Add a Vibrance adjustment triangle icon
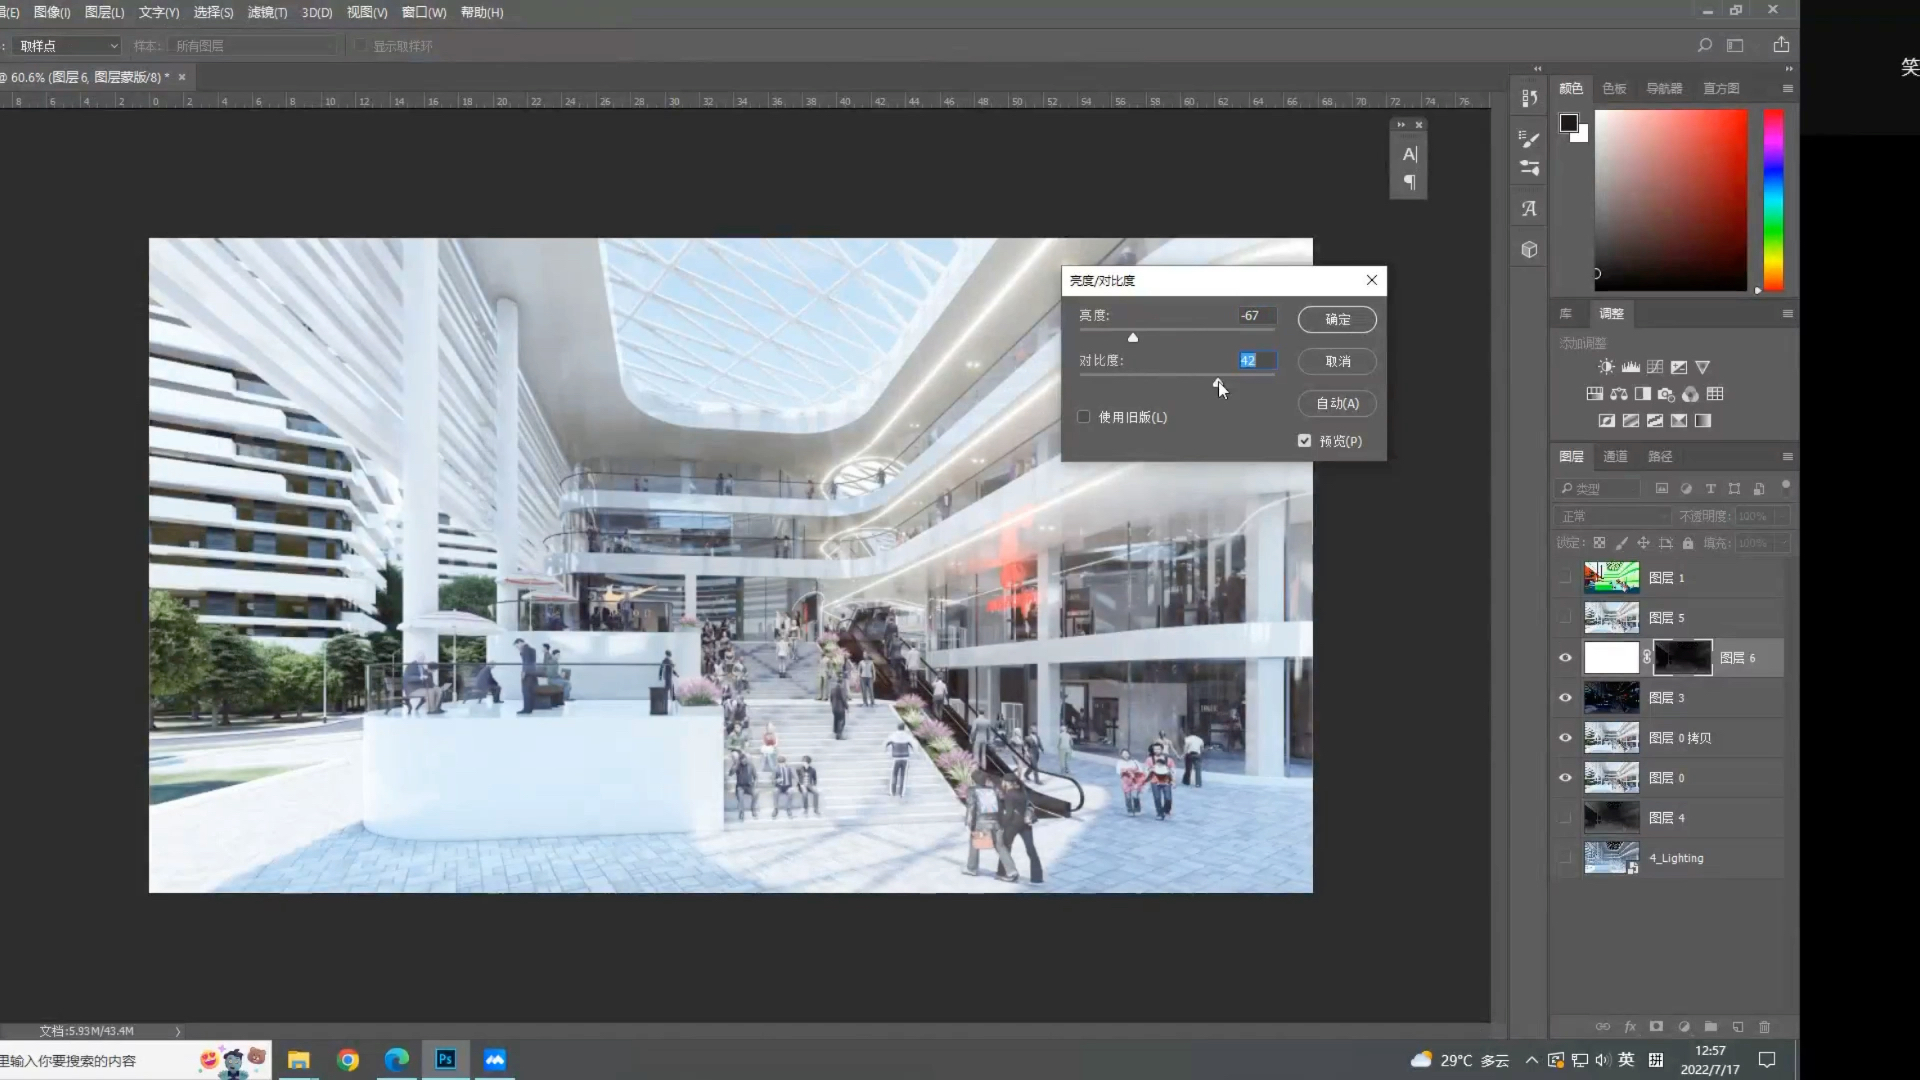This screenshot has width=1920, height=1080. tap(1703, 367)
